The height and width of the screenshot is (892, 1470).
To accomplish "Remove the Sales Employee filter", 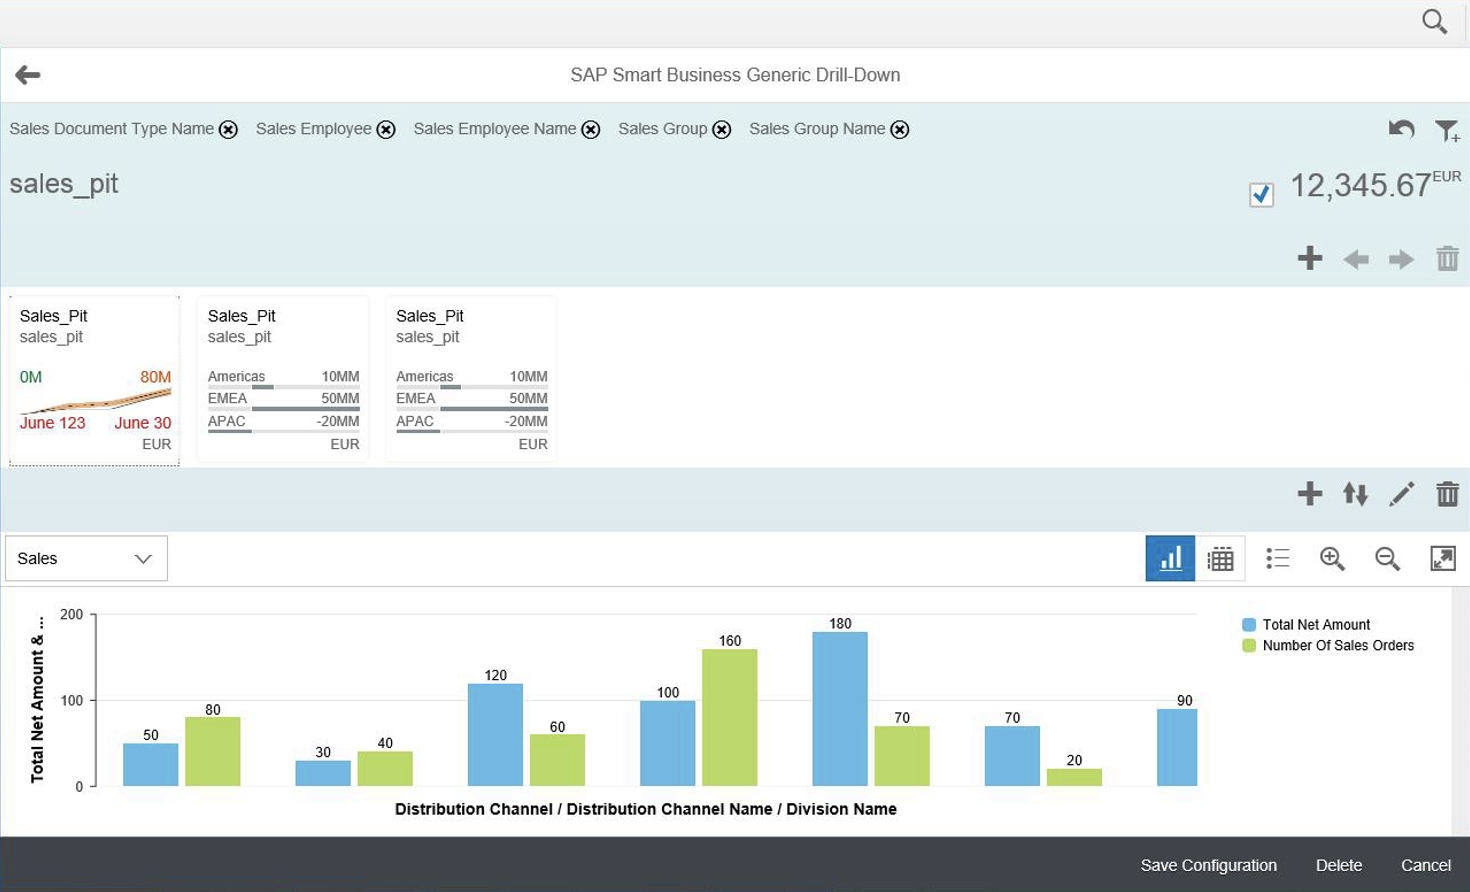I will coord(386,129).
